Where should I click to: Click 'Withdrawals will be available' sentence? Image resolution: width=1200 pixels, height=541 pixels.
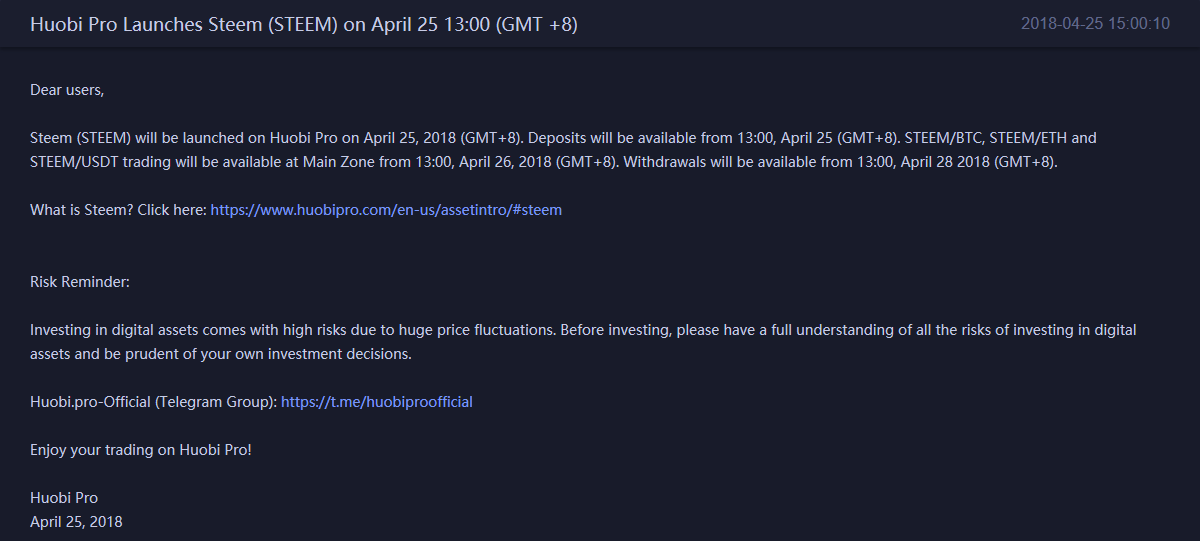click(840, 162)
